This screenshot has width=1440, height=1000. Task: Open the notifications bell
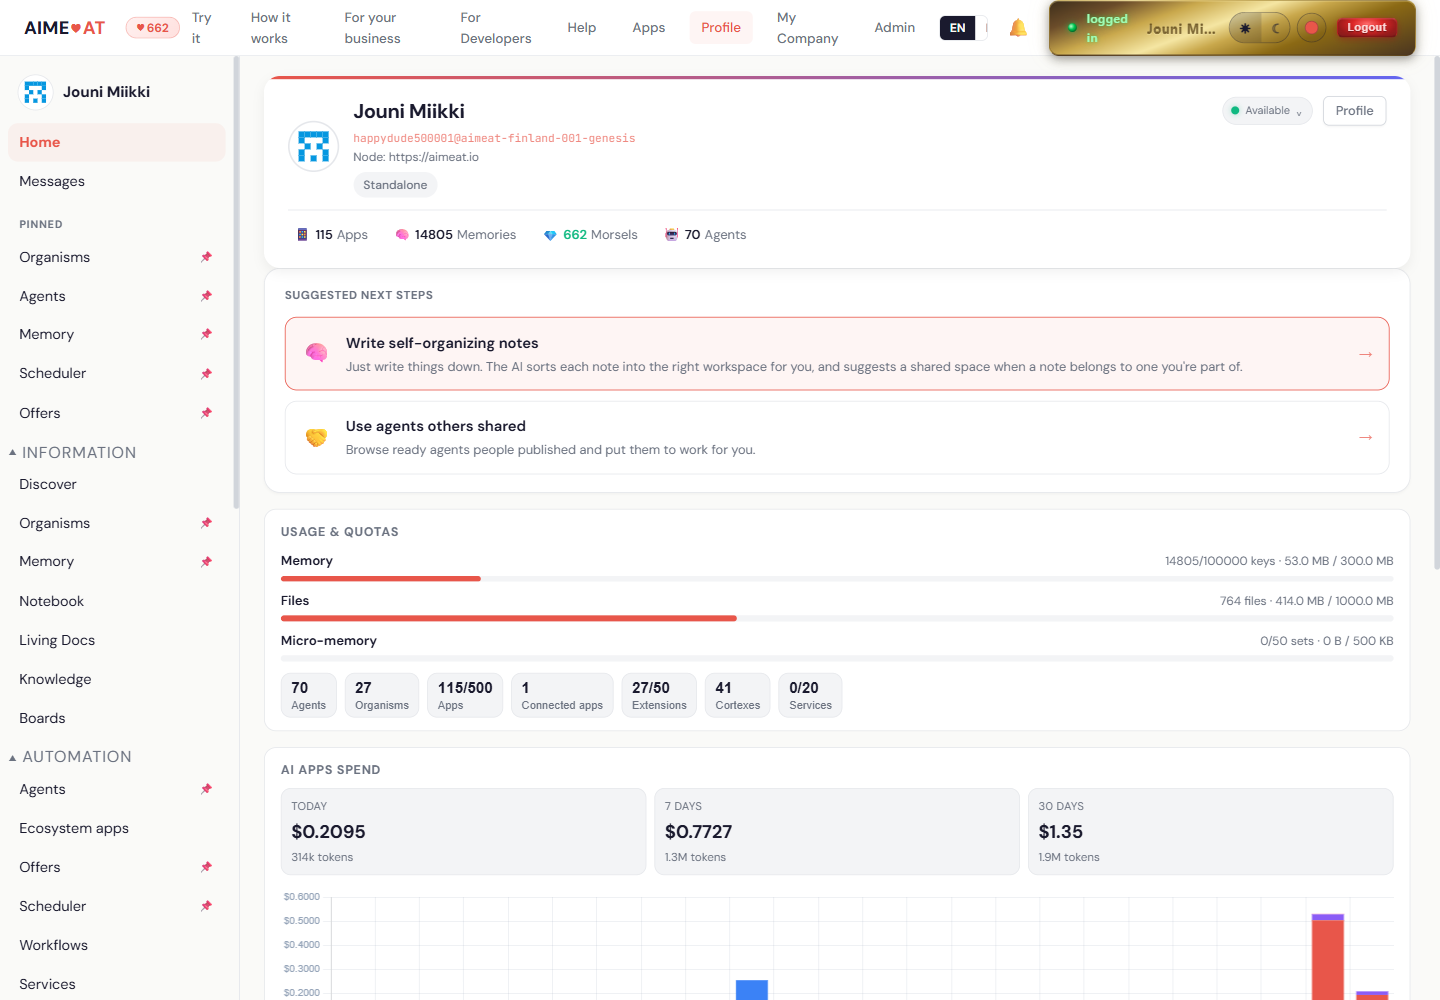1018,28
